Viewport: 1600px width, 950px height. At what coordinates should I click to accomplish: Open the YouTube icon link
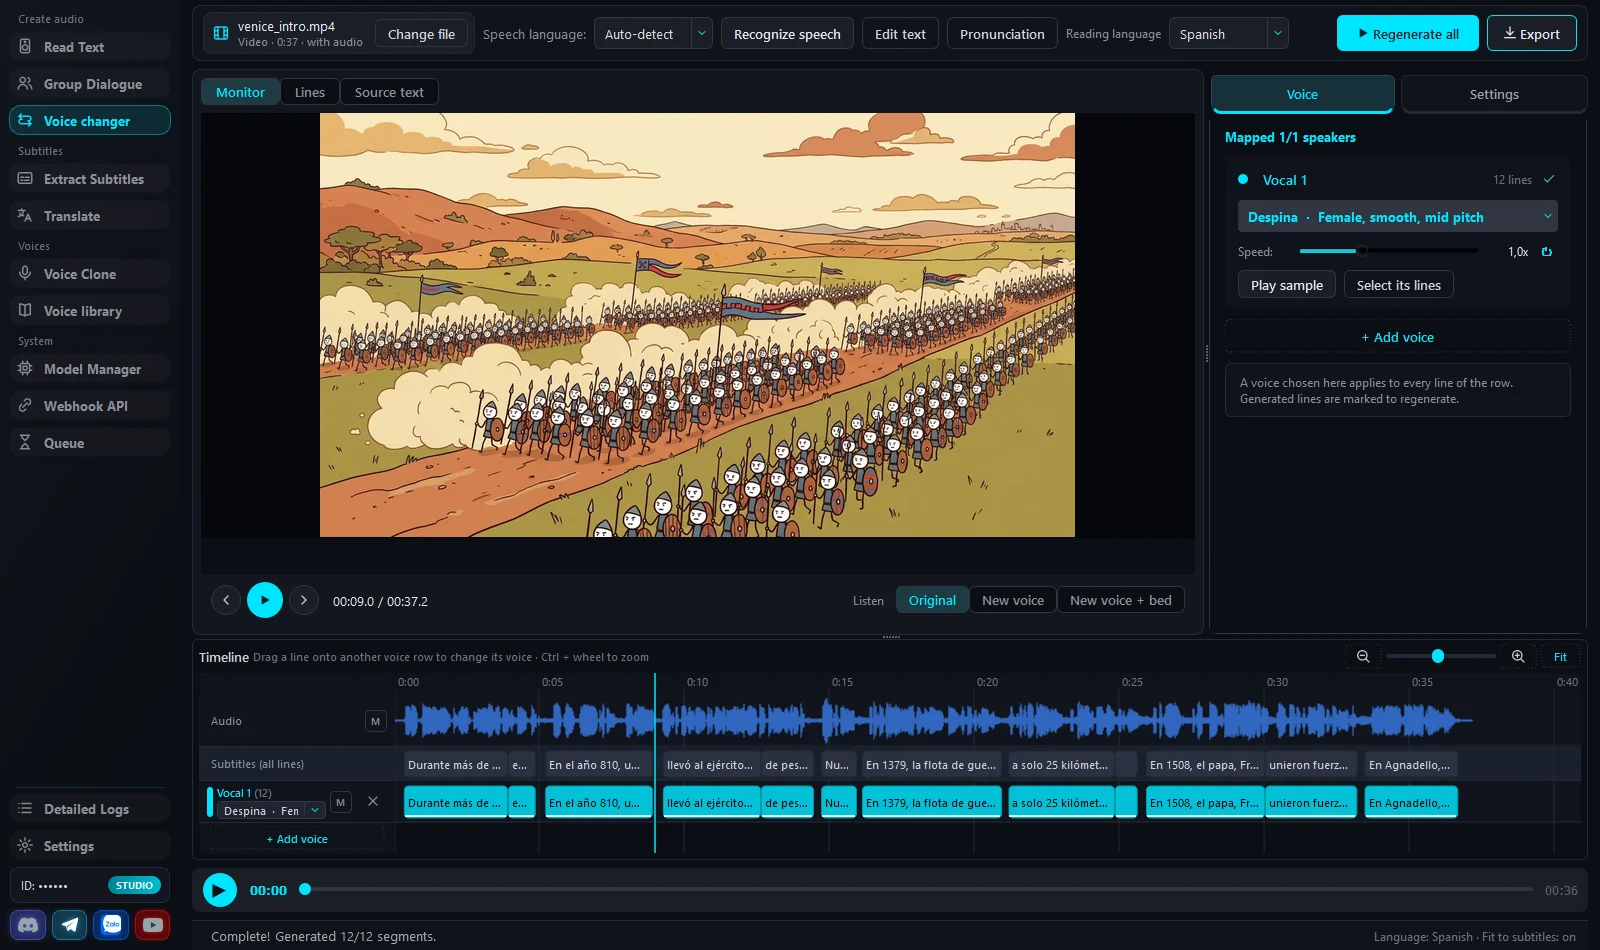(x=152, y=925)
